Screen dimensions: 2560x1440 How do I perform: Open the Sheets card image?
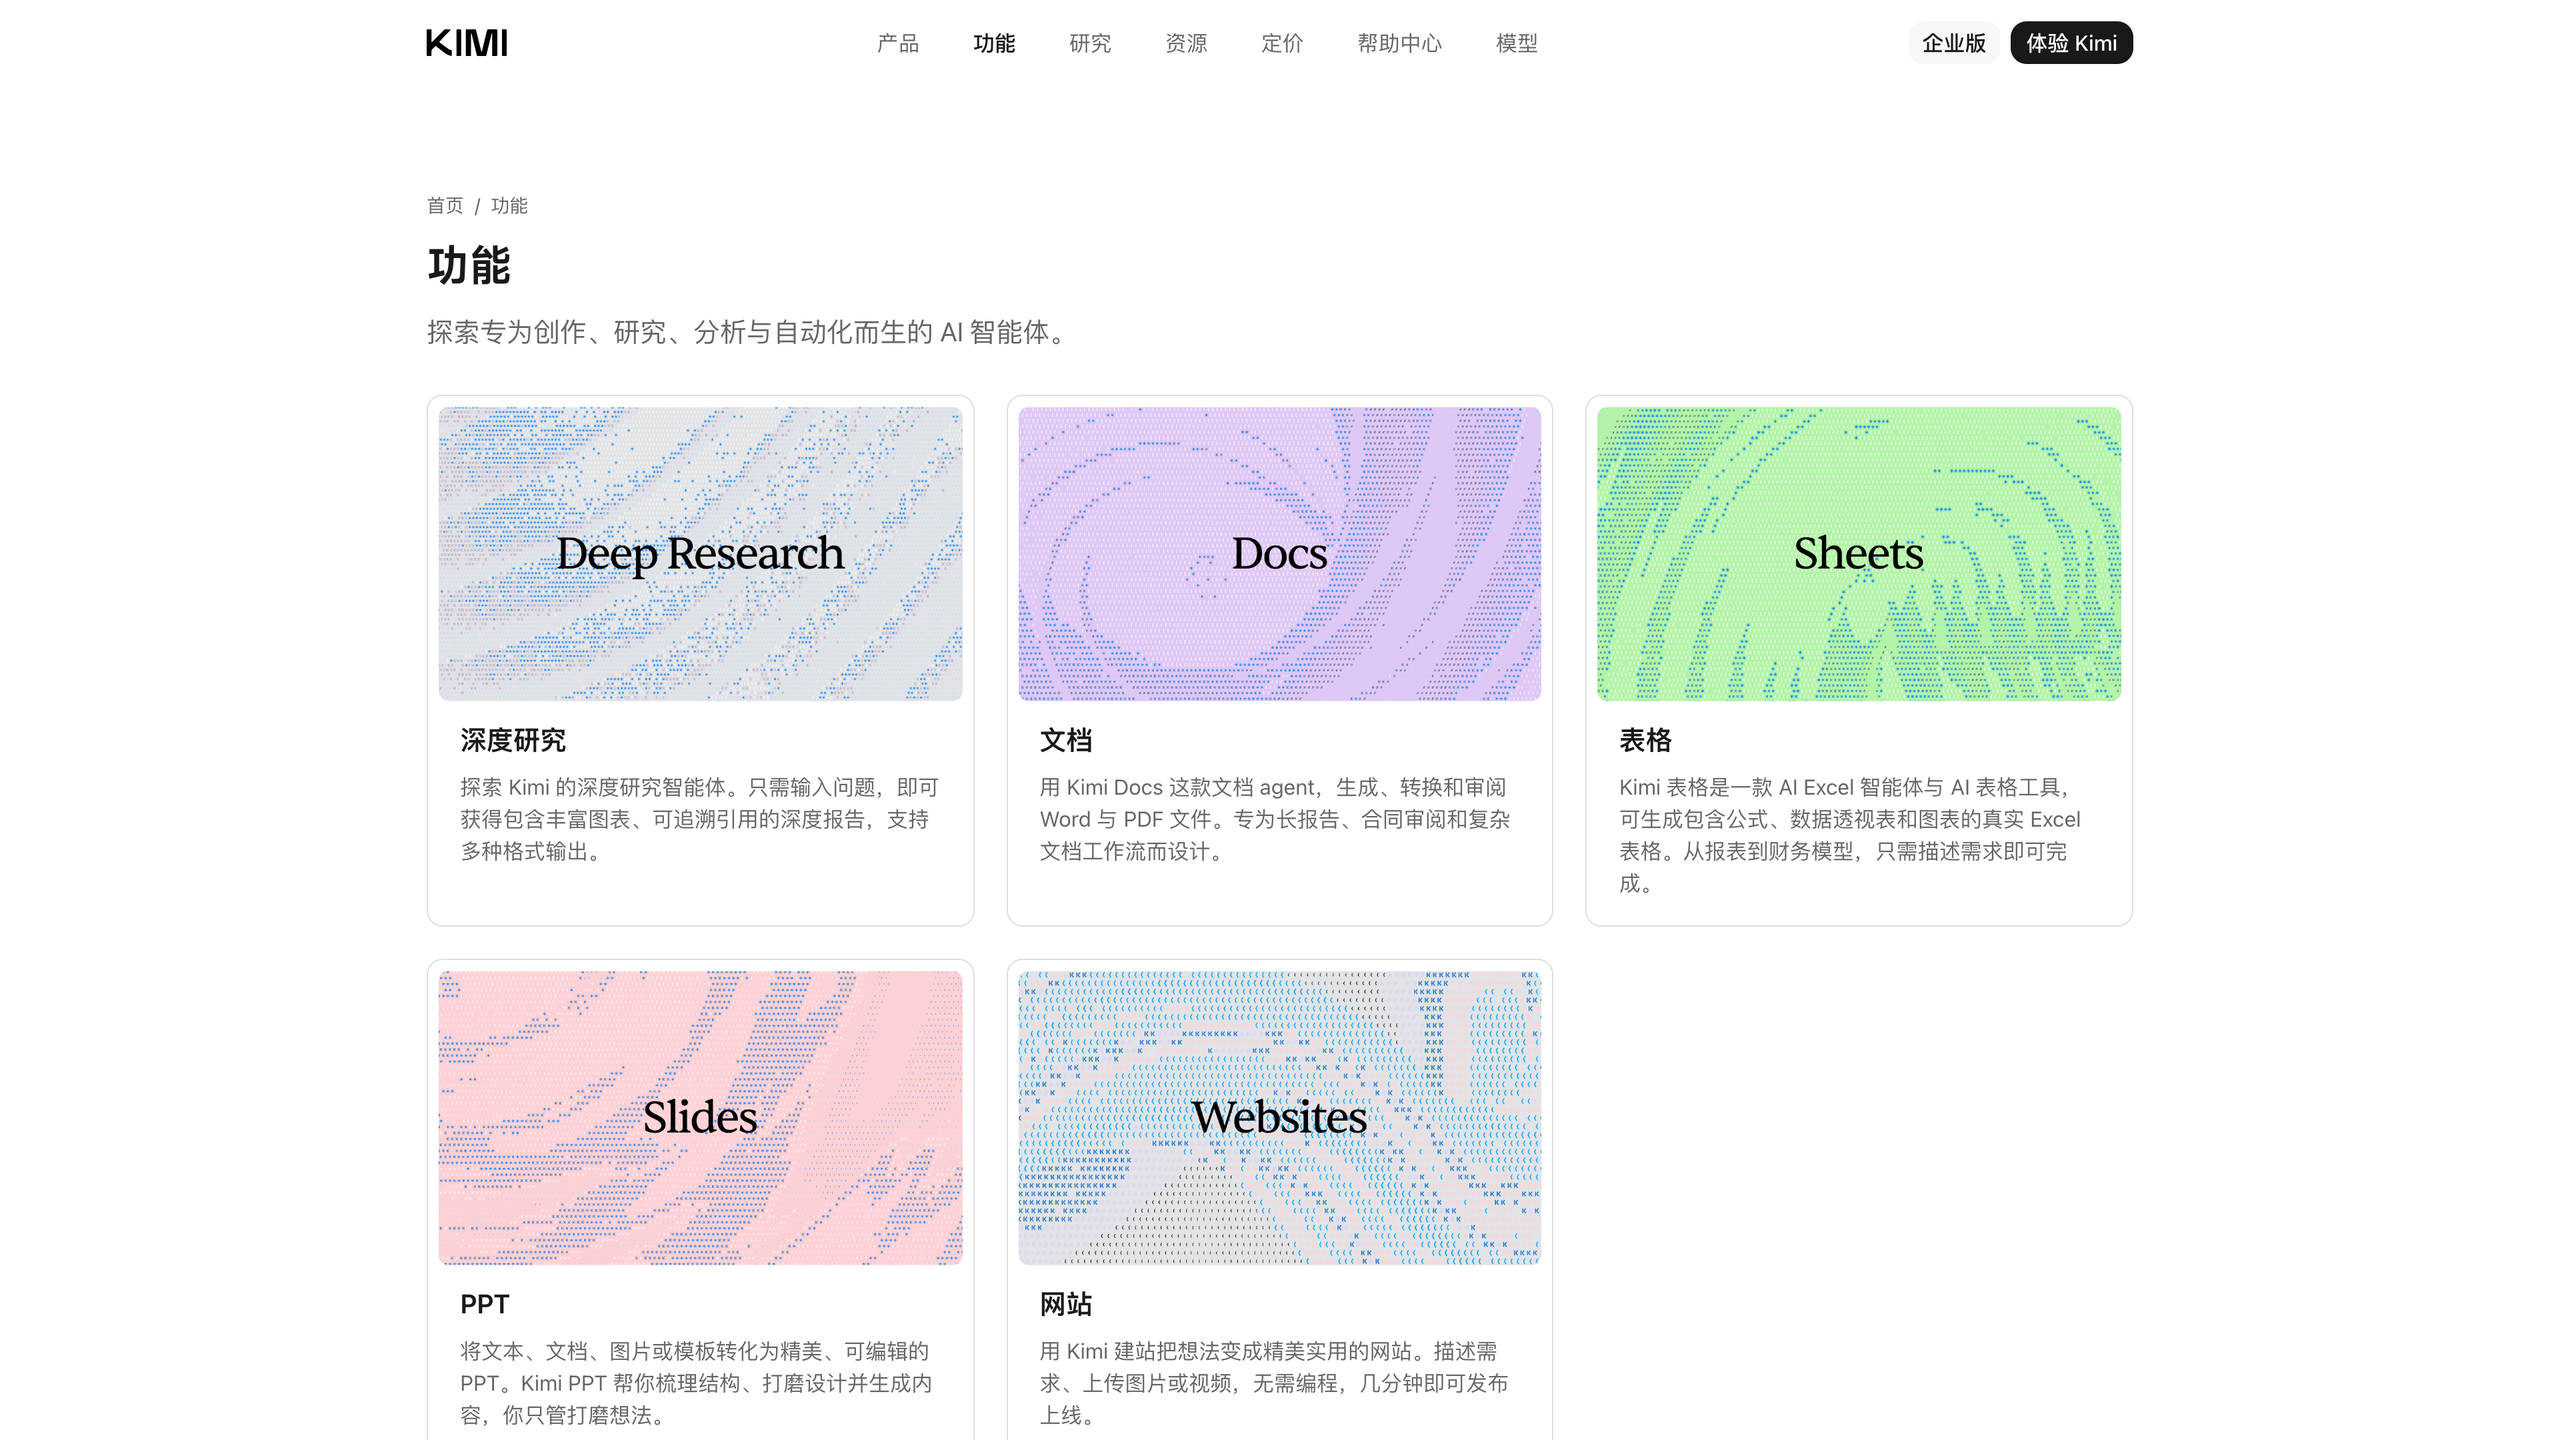click(x=1859, y=553)
